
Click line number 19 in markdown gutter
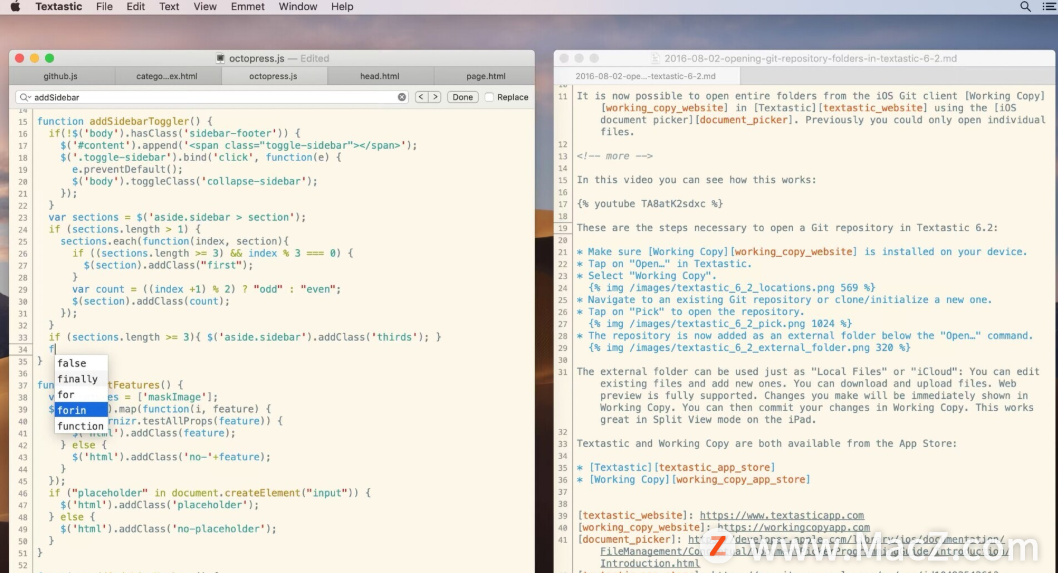563,228
